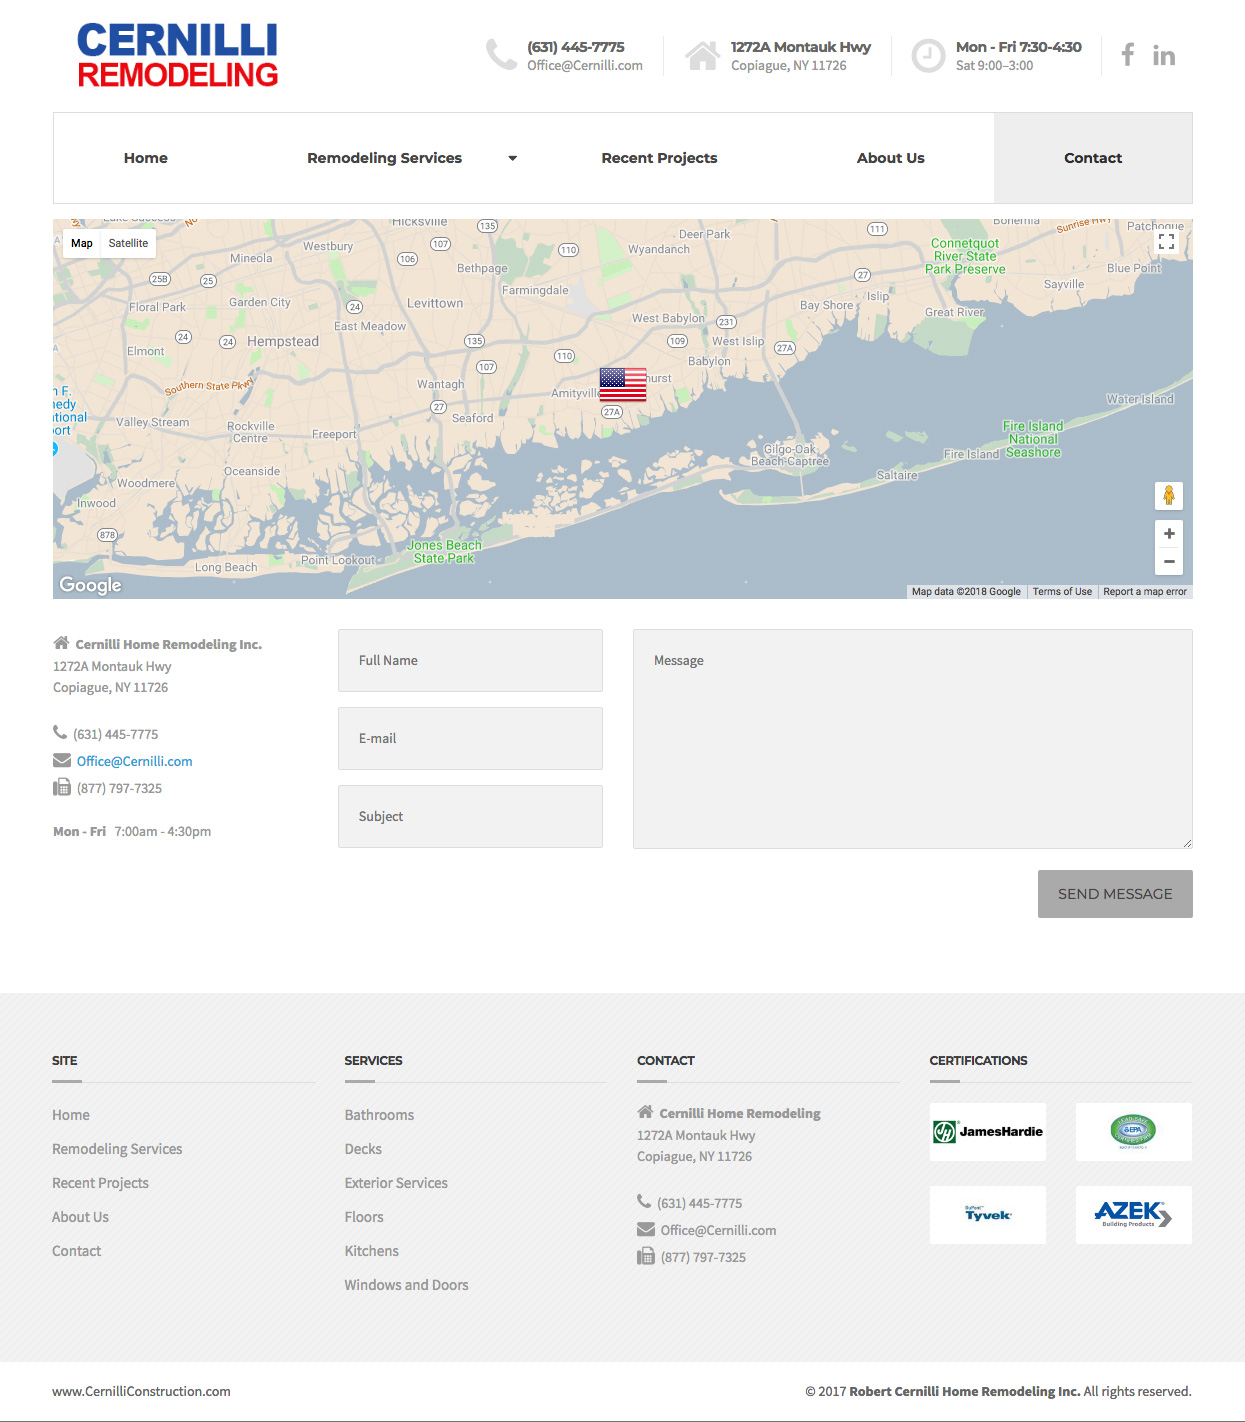The height and width of the screenshot is (1422, 1245).
Task: Go to the About Us page
Action: click(x=890, y=158)
